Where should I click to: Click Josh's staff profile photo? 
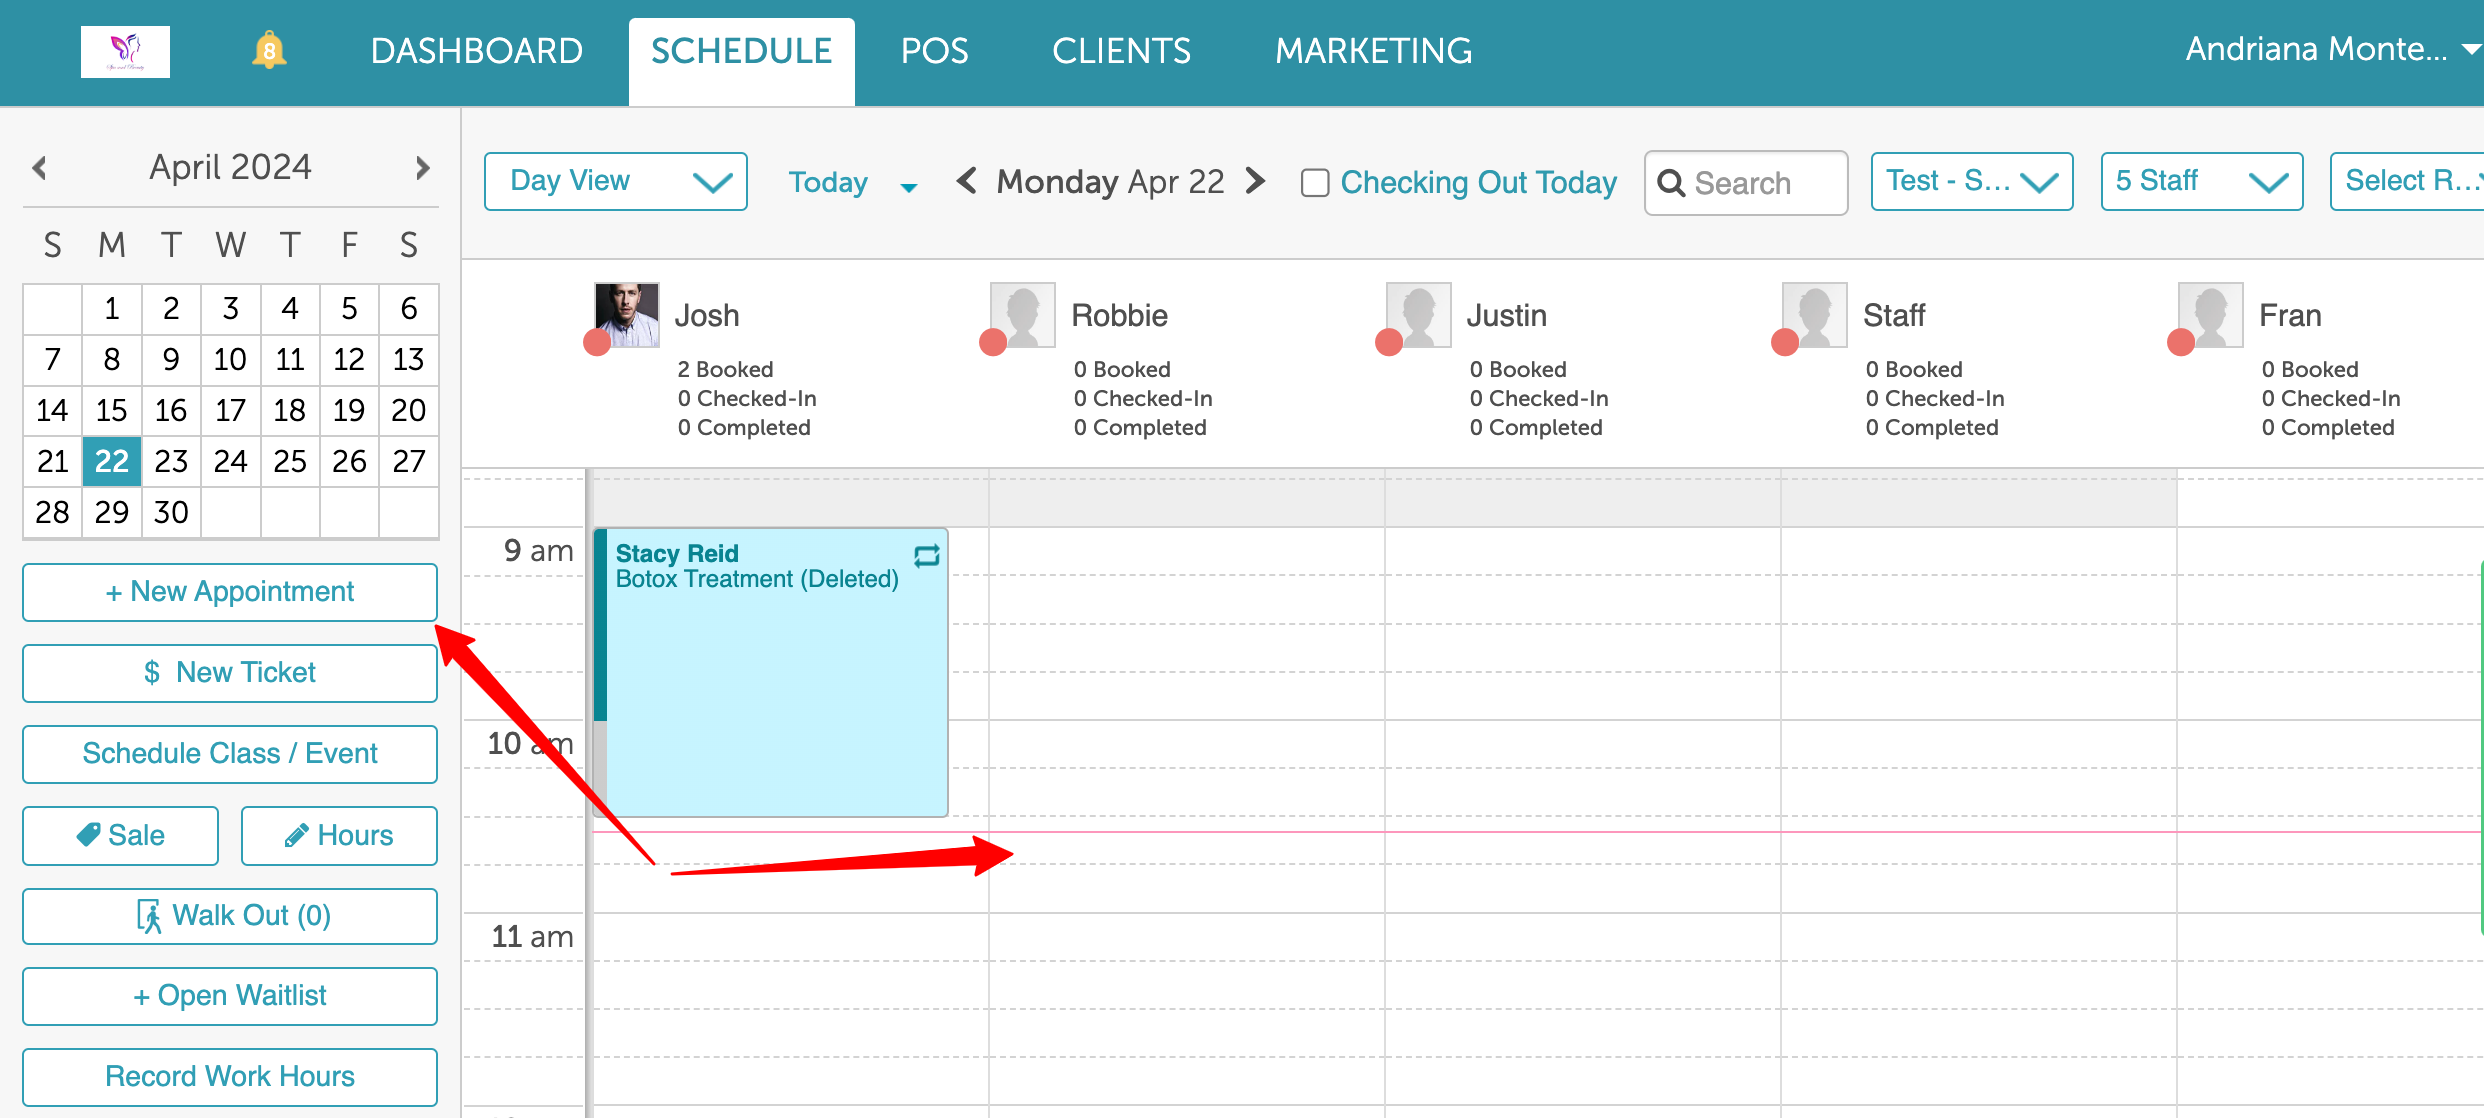[x=627, y=315]
